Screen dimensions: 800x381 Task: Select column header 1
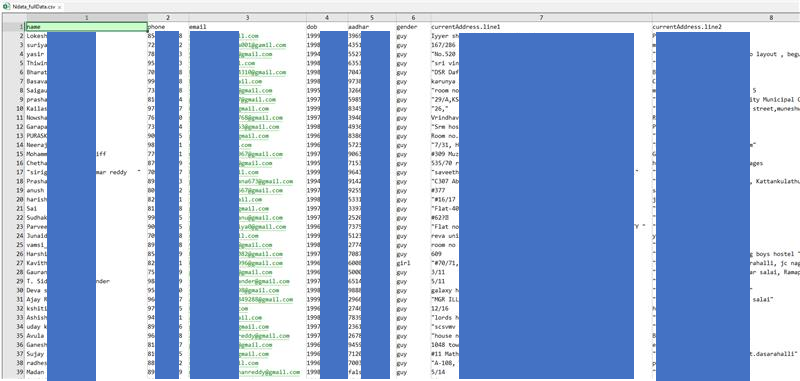(x=86, y=18)
